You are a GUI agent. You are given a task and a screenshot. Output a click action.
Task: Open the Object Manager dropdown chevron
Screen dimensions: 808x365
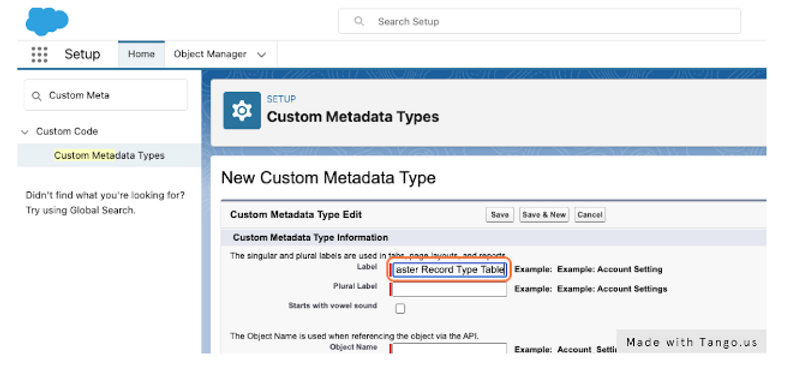tap(261, 55)
